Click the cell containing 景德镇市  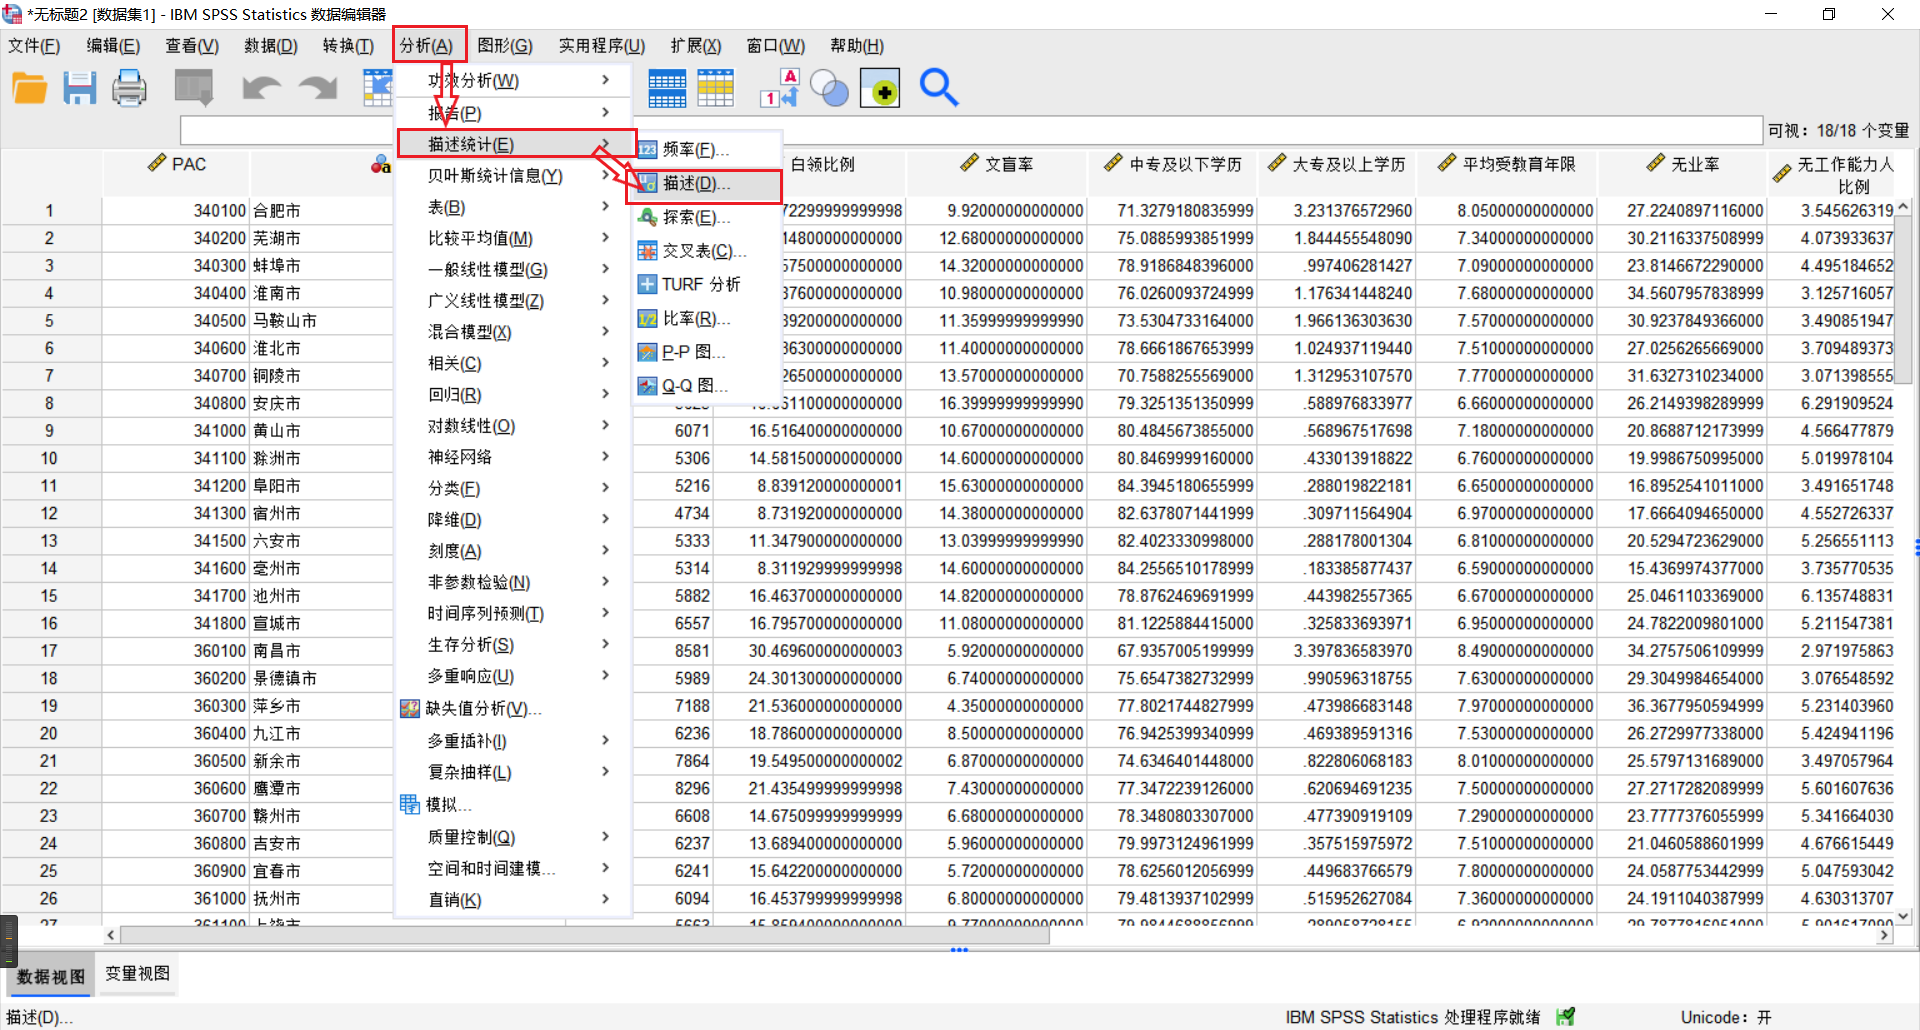coord(320,678)
